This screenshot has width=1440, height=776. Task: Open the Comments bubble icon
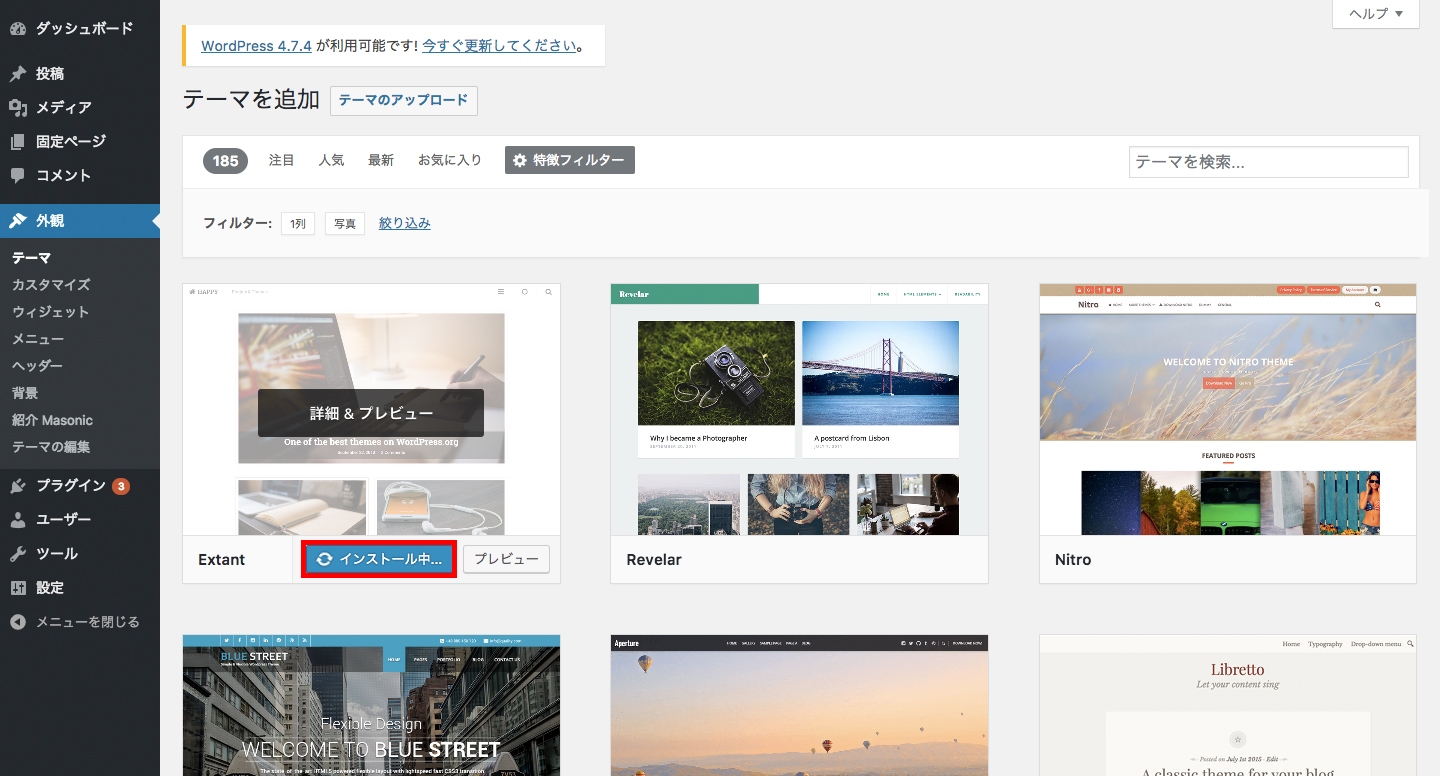coord(18,175)
